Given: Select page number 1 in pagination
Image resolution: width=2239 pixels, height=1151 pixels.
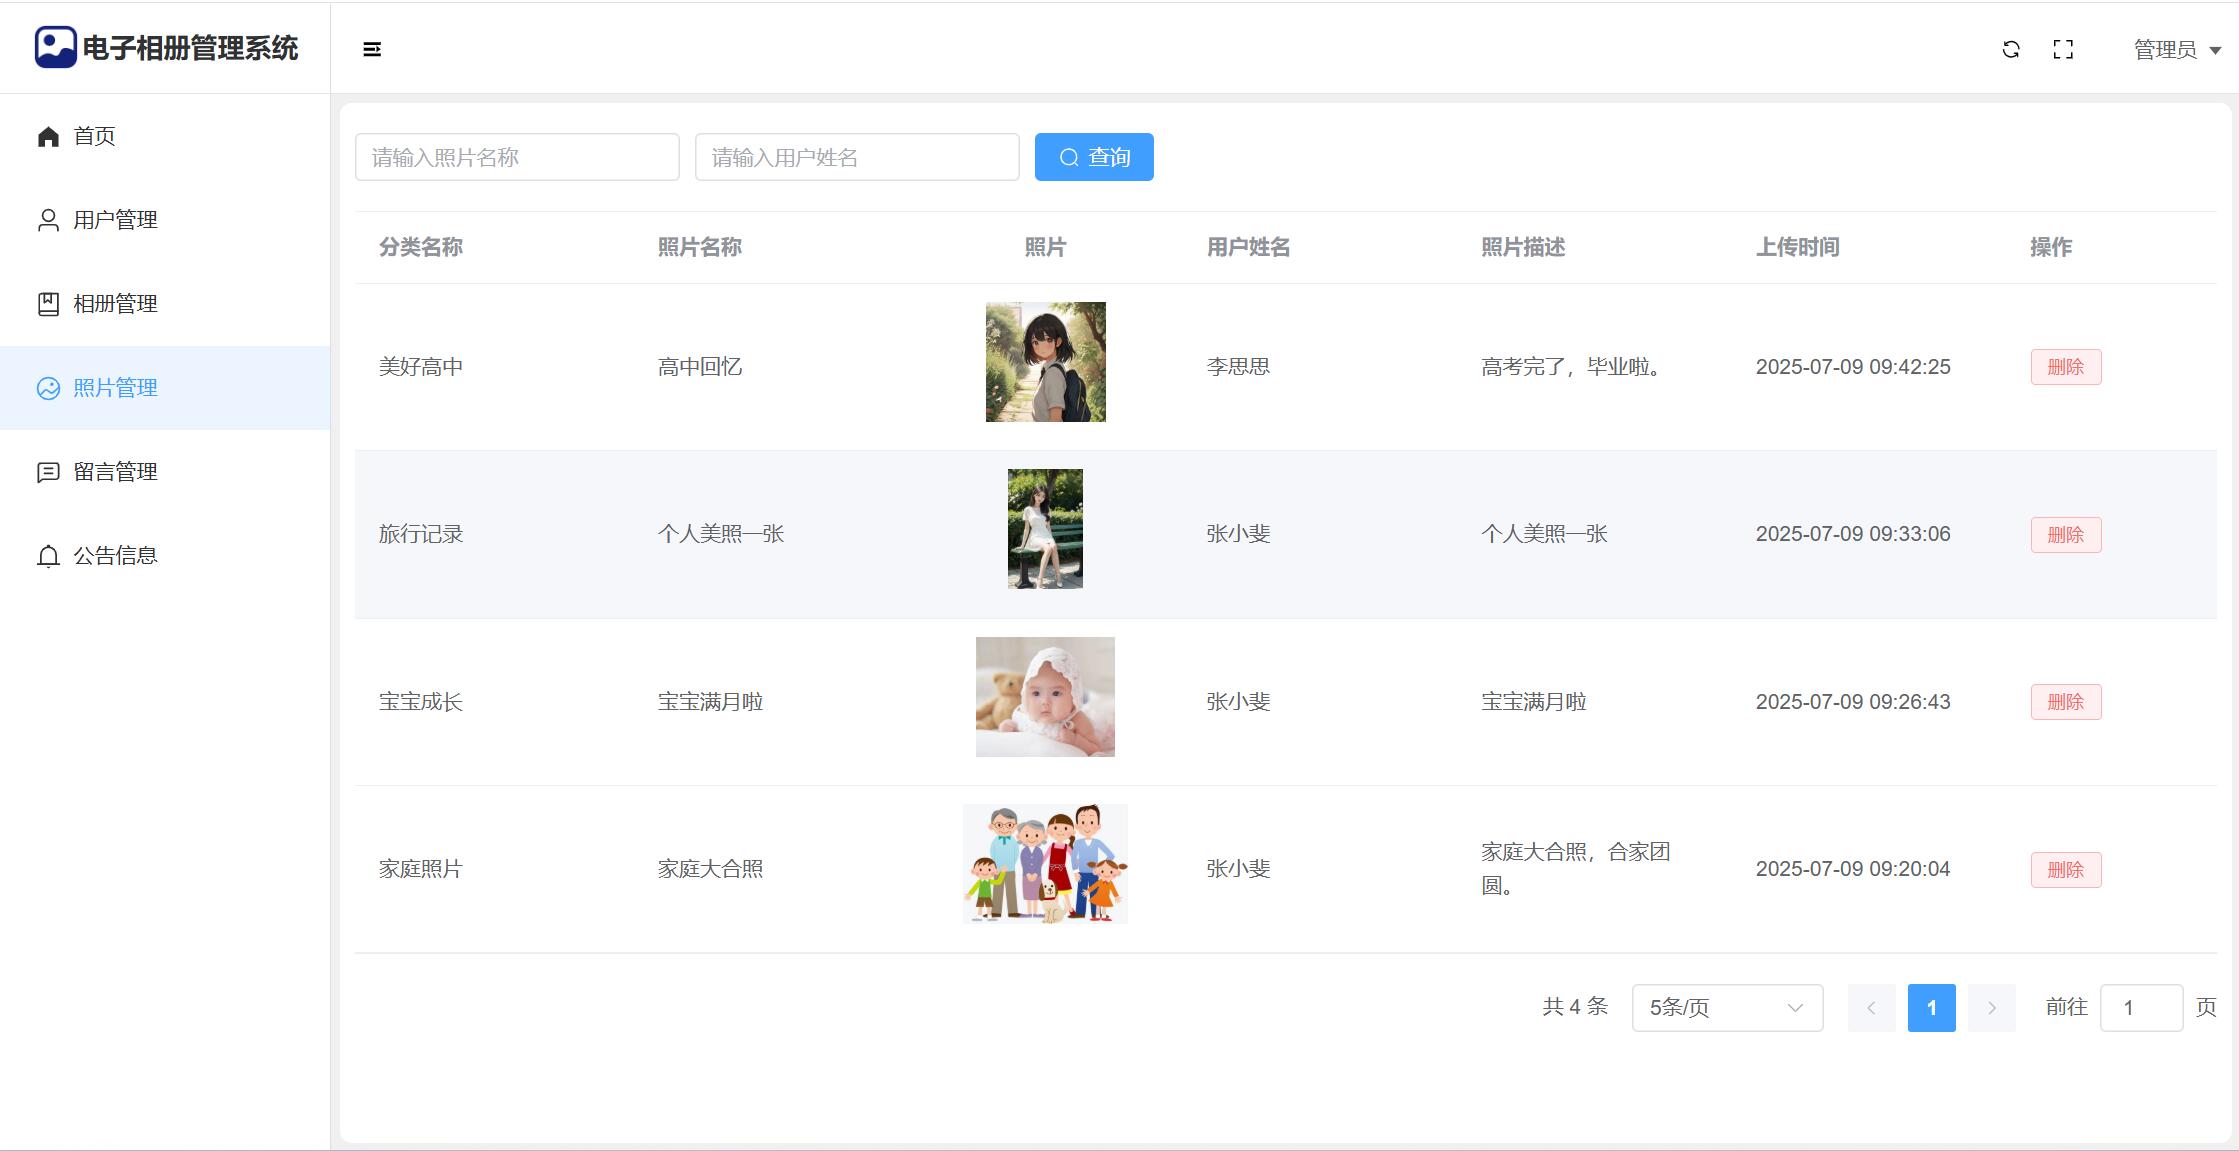Looking at the screenshot, I should 1931,1008.
